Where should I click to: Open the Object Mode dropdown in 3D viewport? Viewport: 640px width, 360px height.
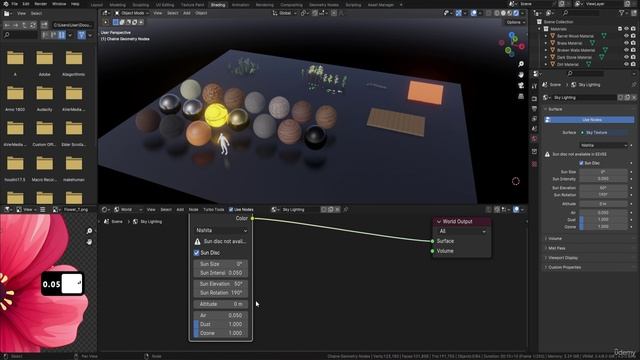click(x=132, y=13)
